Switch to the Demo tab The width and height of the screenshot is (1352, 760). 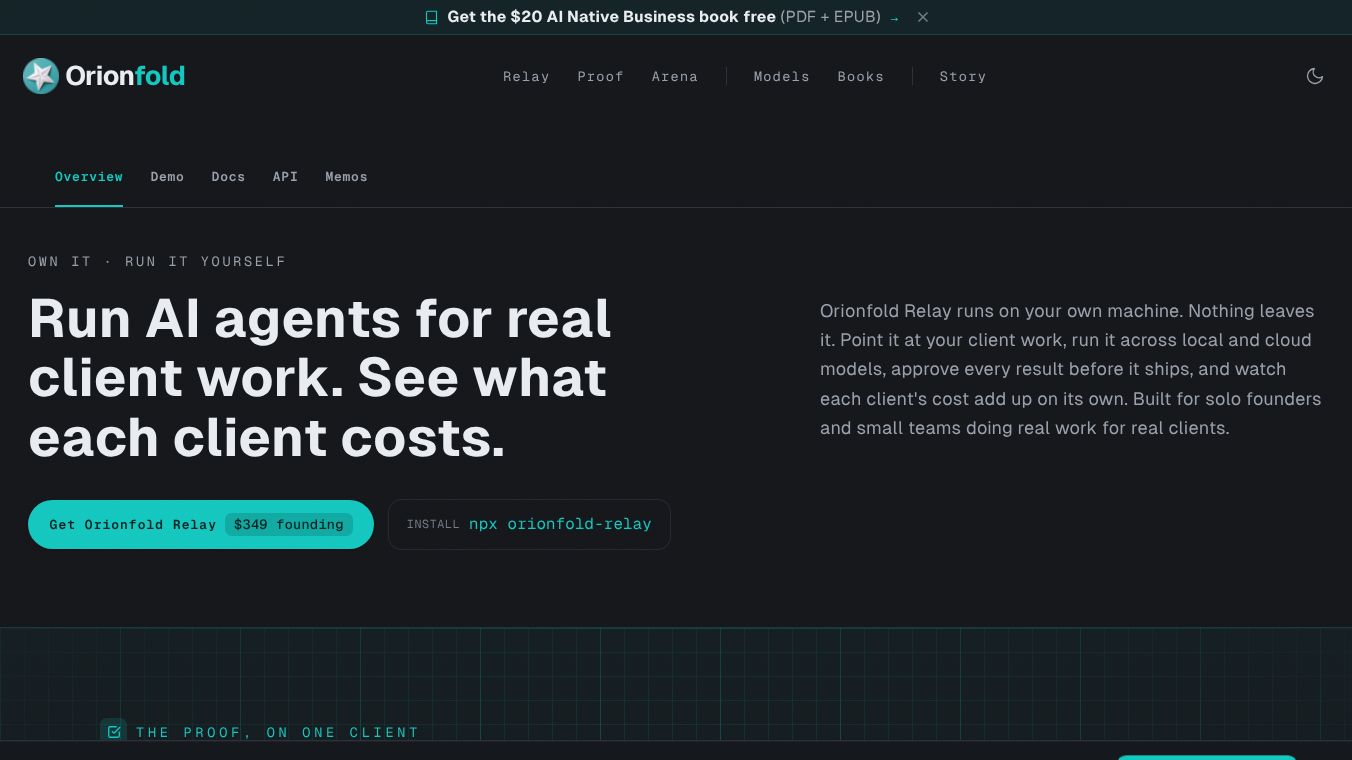(167, 177)
